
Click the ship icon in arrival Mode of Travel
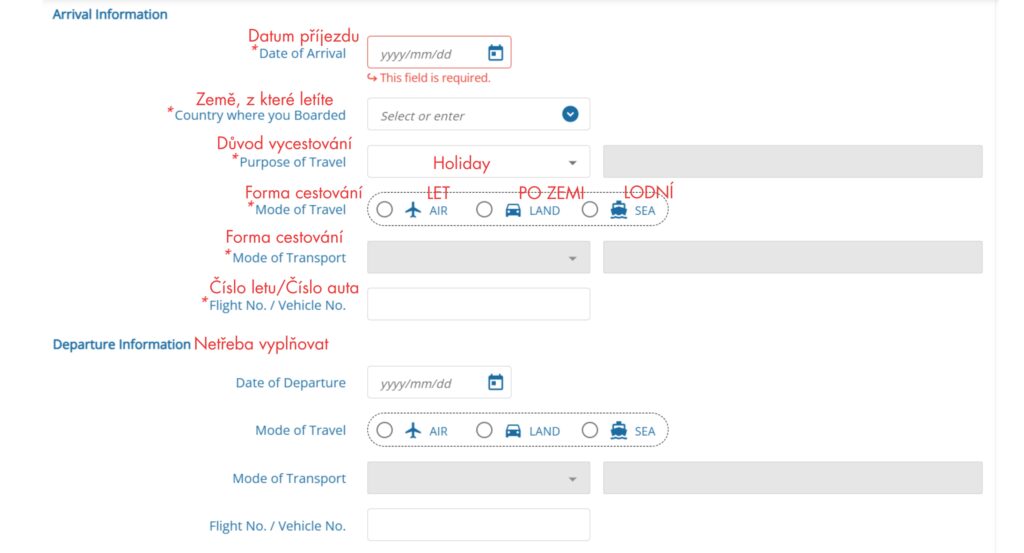(619, 210)
